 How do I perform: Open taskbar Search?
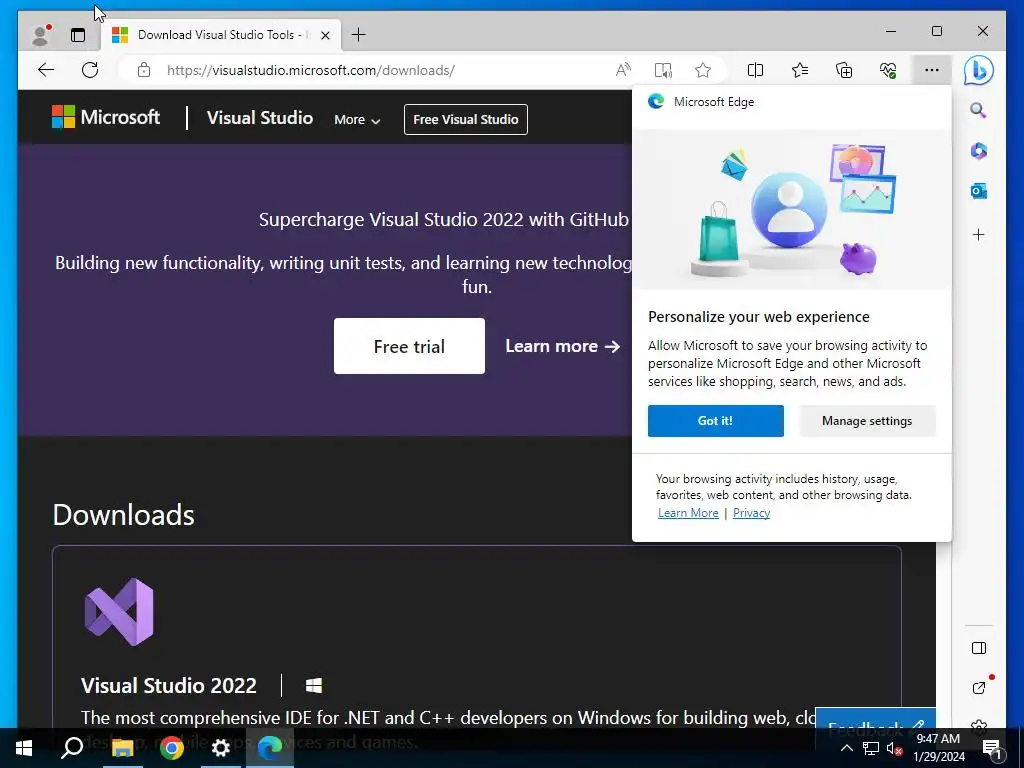(x=72, y=748)
